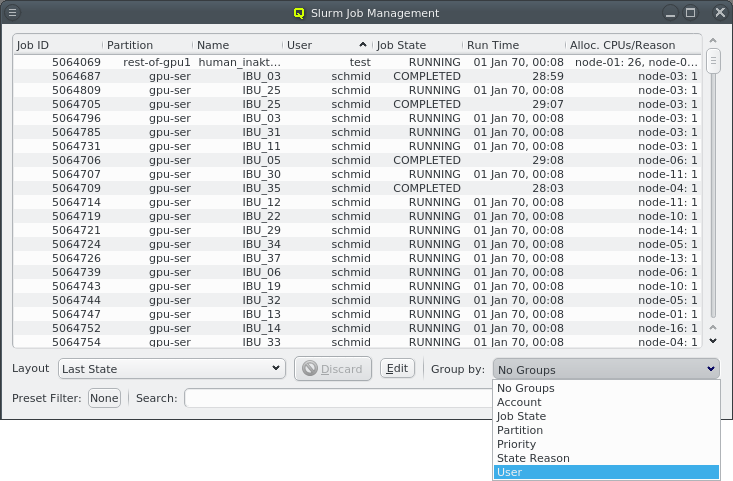Click the rest-of-gpu1 partition cell
The height and width of the screenshot is (481, 733).
pyautogui.click(x=157, y=62)
